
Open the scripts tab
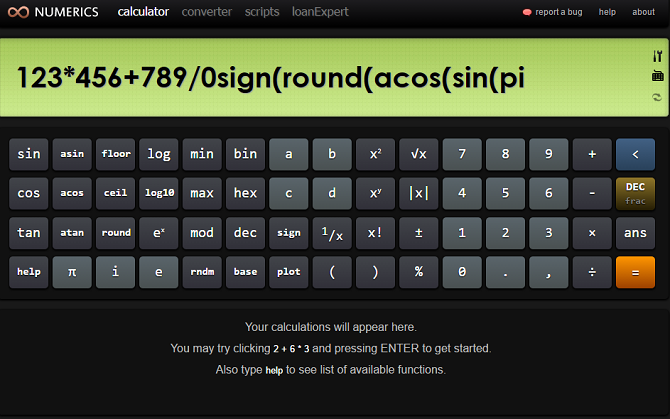[x=262, y=12]
